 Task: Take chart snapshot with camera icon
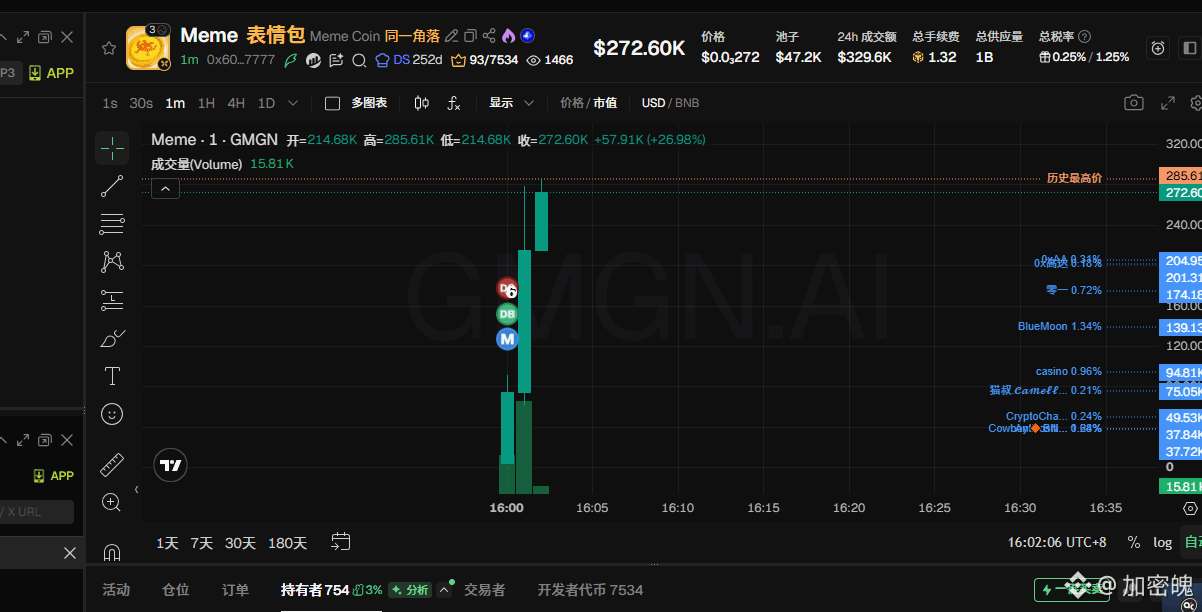click(x=1133, y=103)
